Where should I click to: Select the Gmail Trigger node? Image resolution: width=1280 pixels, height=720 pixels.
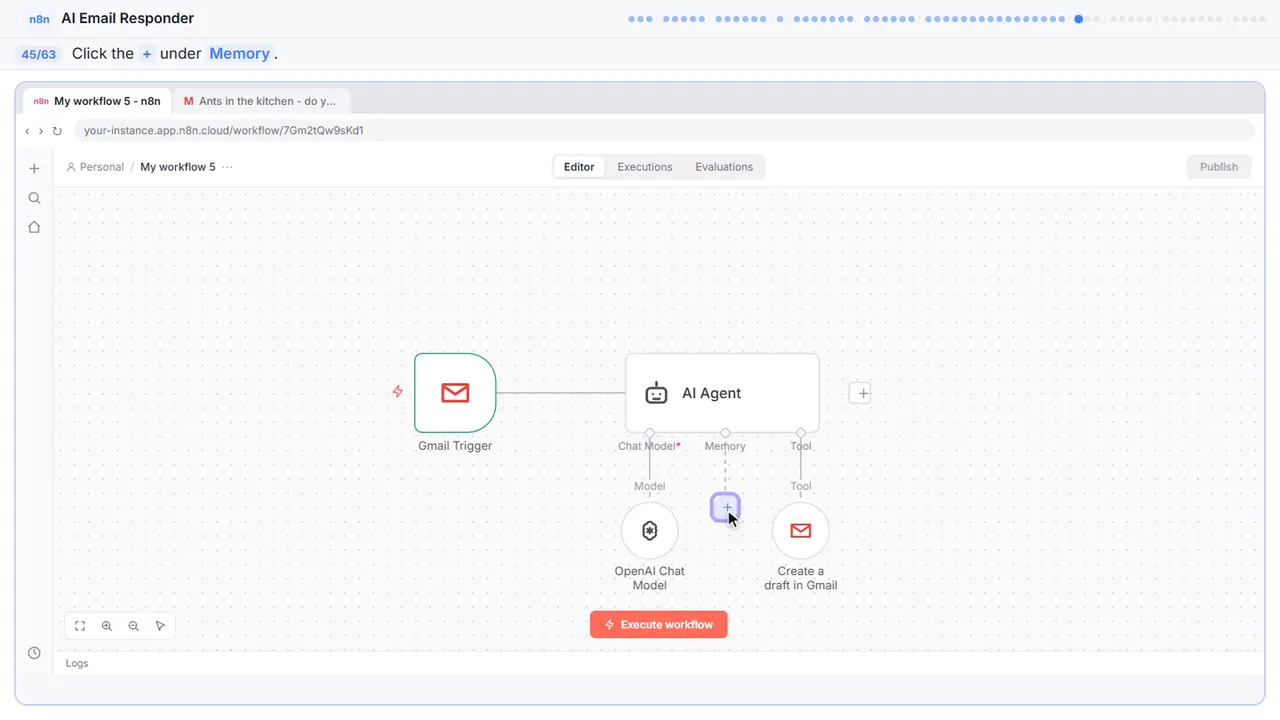pos(455,393)
